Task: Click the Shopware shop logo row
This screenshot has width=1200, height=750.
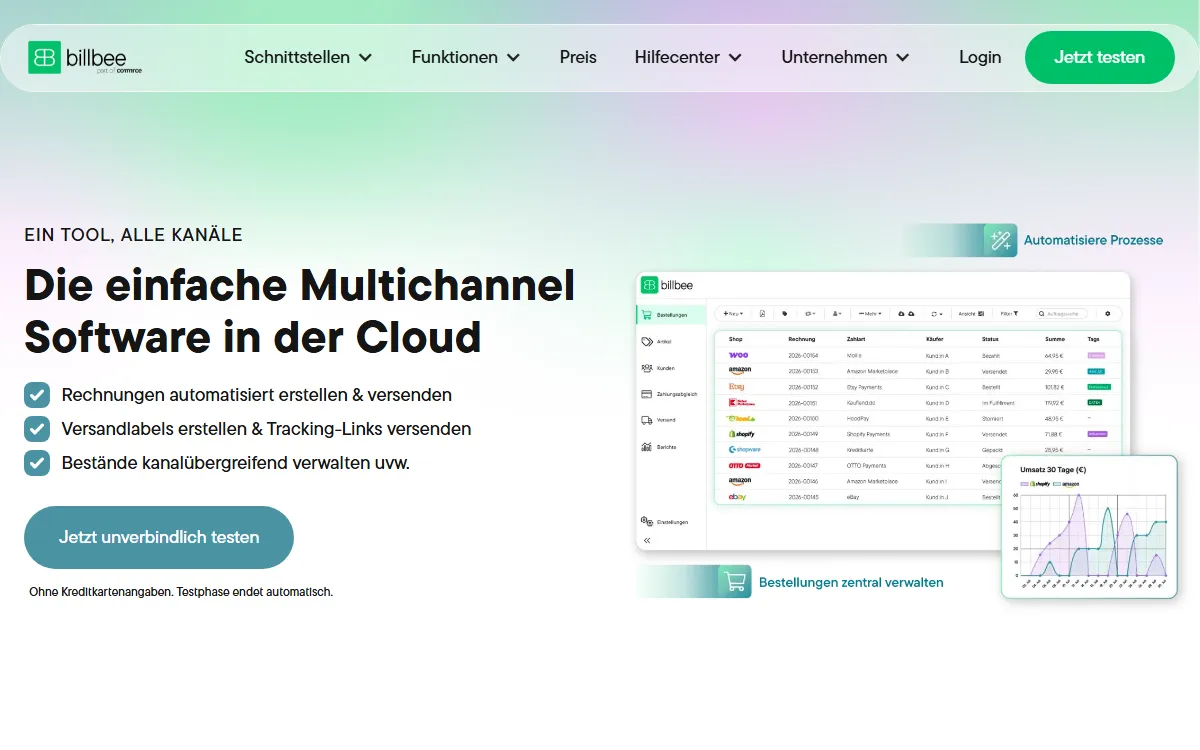Action: pos(744,450)
